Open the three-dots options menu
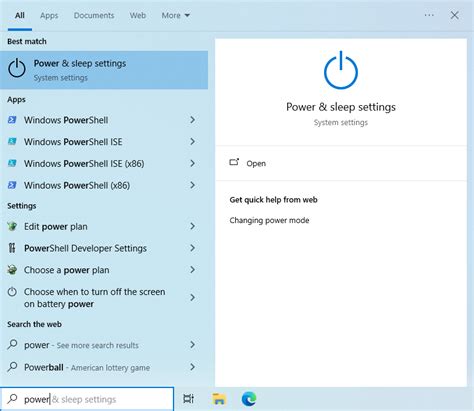This screenshot has width=474, height=411. 429,15
